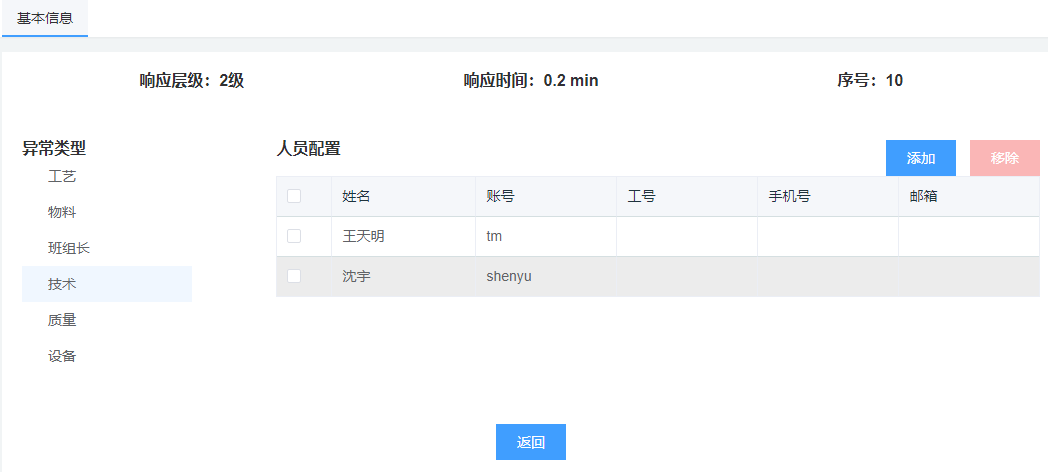This screenshot has width=1048, height=472.
Task: Click the 移除 button
Action: [x=1004, y=158]
